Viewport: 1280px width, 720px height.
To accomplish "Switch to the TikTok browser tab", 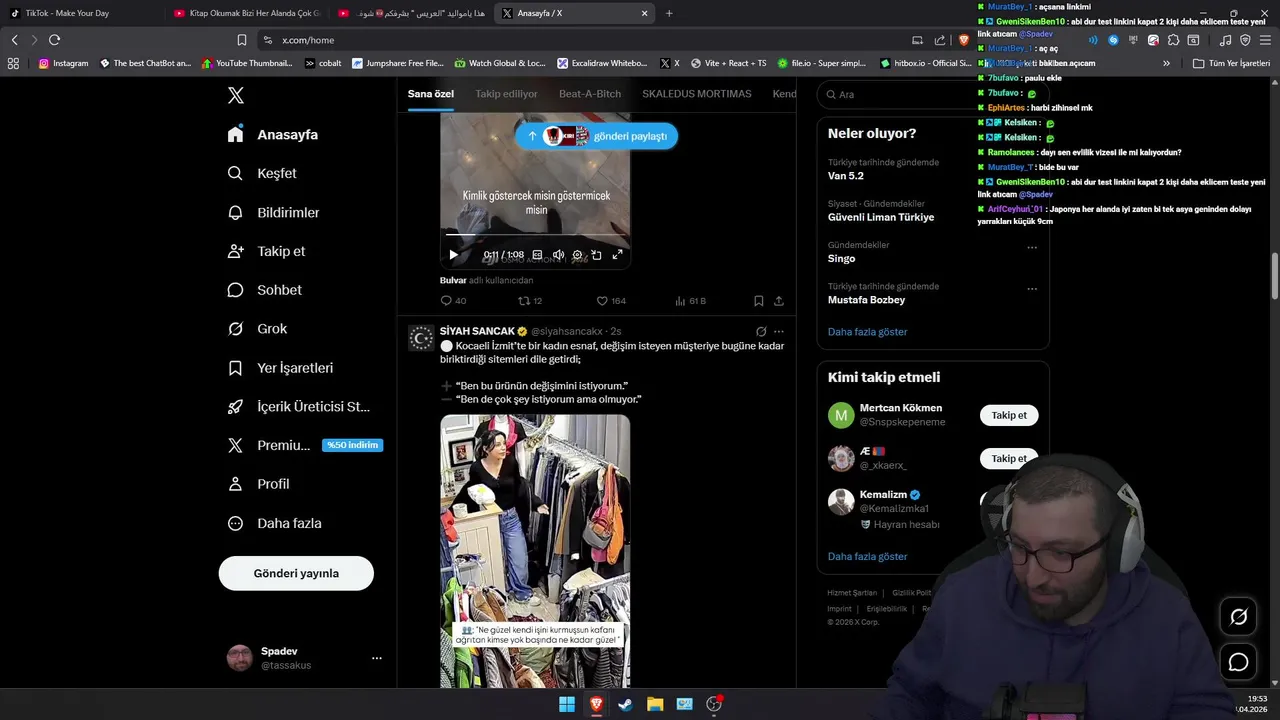I will coord(80,13).
